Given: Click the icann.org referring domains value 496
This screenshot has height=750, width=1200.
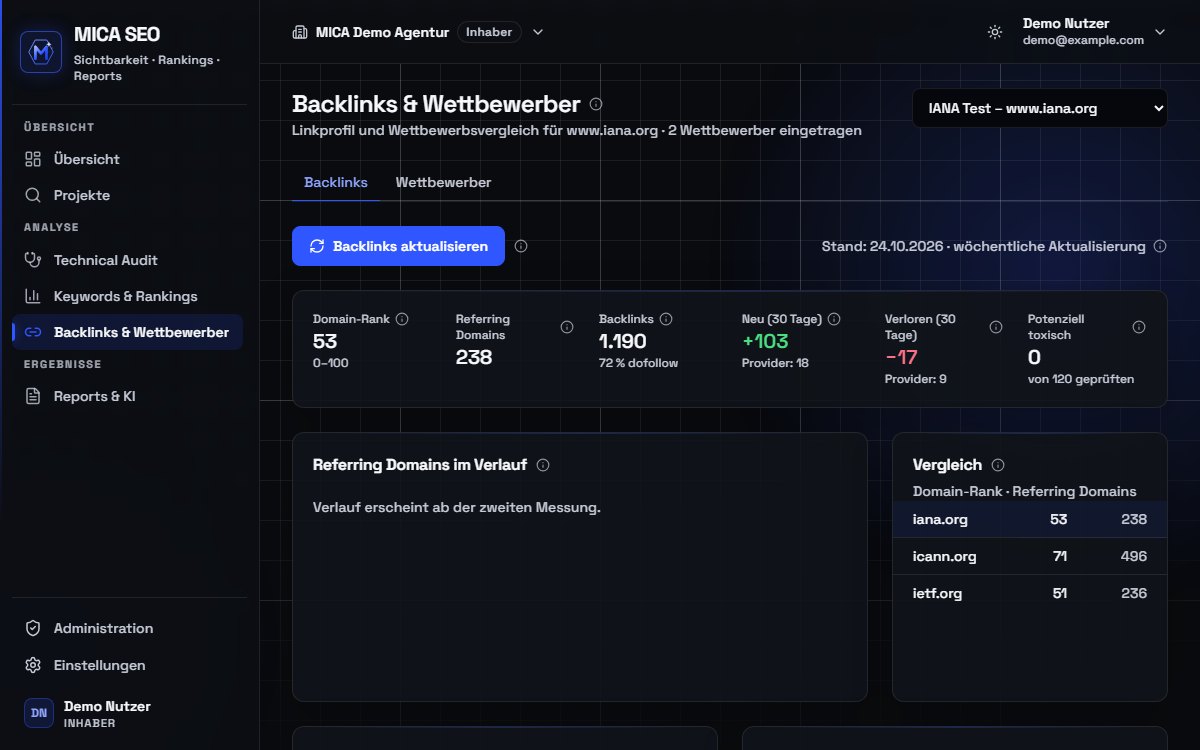Looking at the screenshot, I should (1134, 556).
